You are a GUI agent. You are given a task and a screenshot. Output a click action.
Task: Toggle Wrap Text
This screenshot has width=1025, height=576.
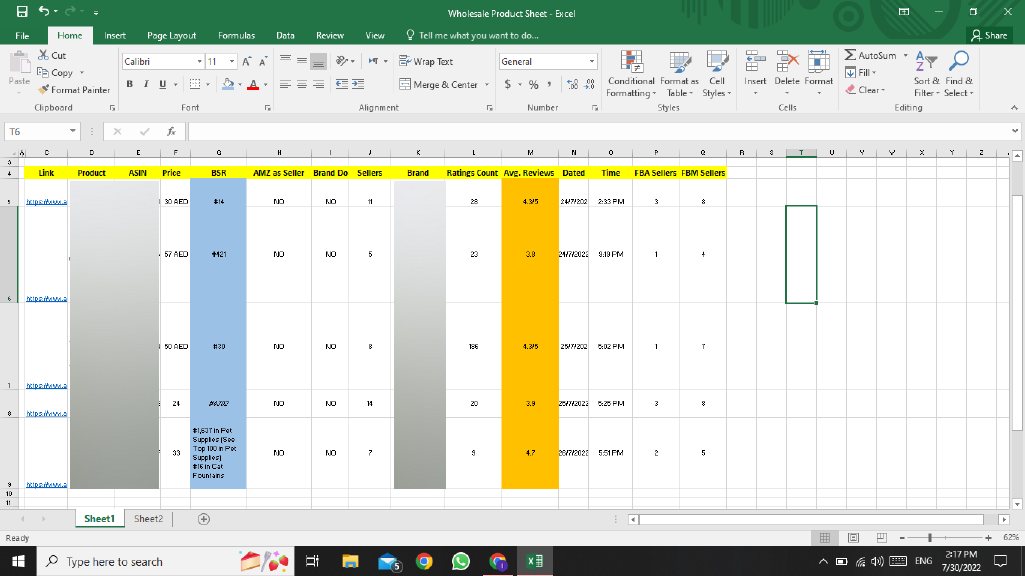(x=426, y=61)
